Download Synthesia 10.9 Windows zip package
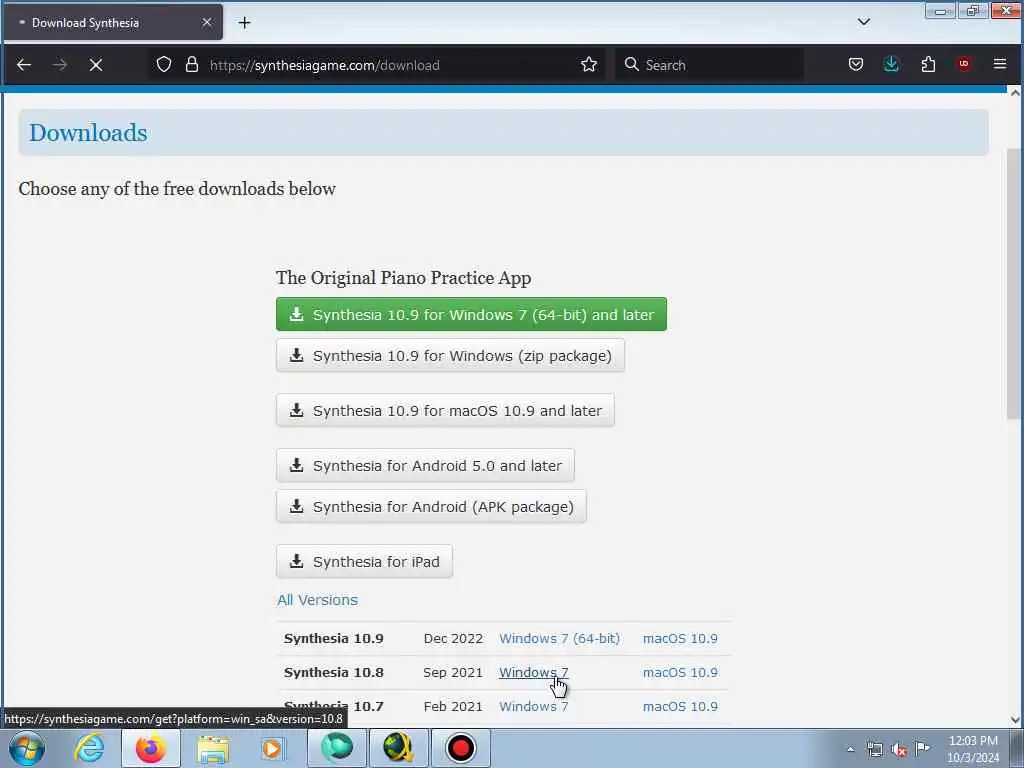Viewport: 1024px width, 768px height. pos(450,355)
